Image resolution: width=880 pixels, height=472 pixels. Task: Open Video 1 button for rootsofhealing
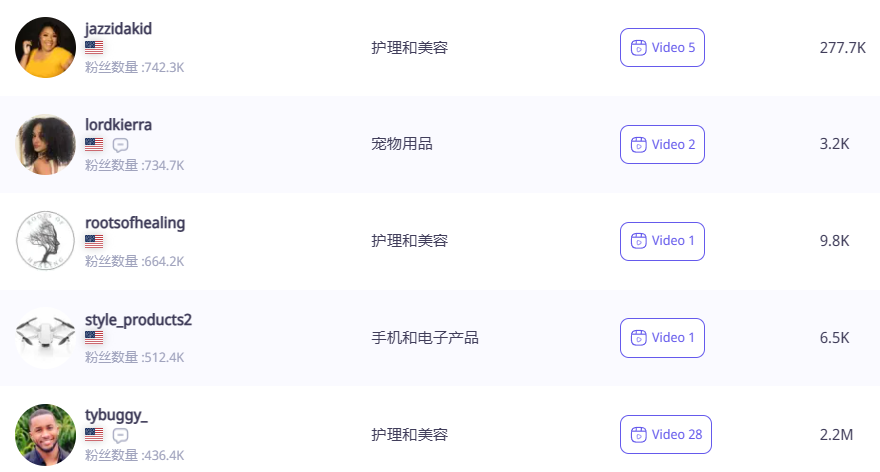click(x=662, y=241)
